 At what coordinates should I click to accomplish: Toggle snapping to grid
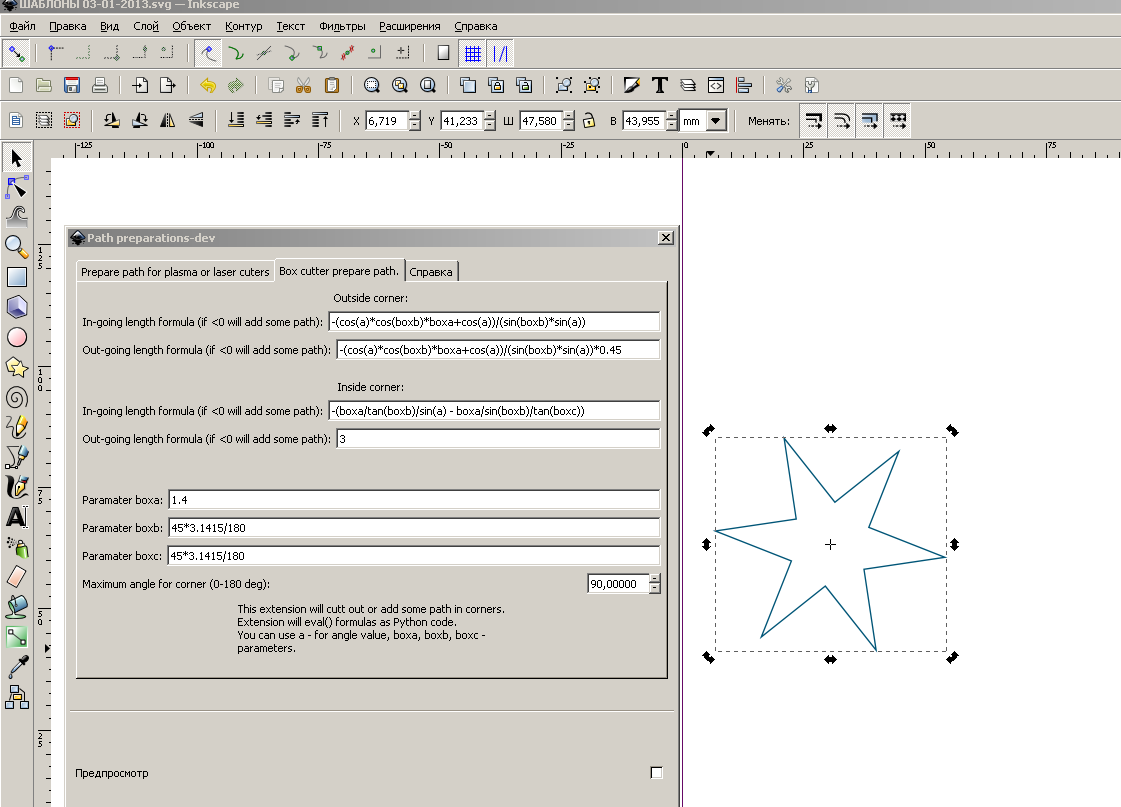pos(473,53)
